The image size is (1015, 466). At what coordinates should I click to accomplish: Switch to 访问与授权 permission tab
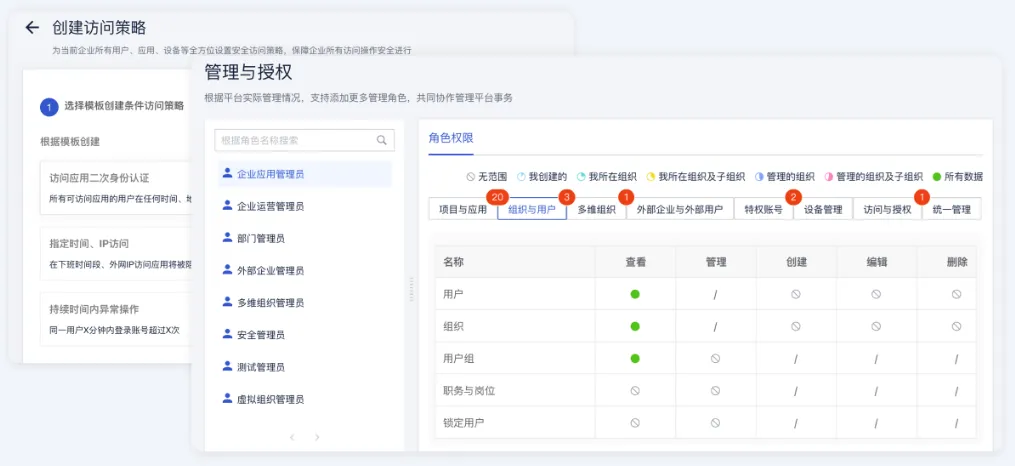click(887, 209)
